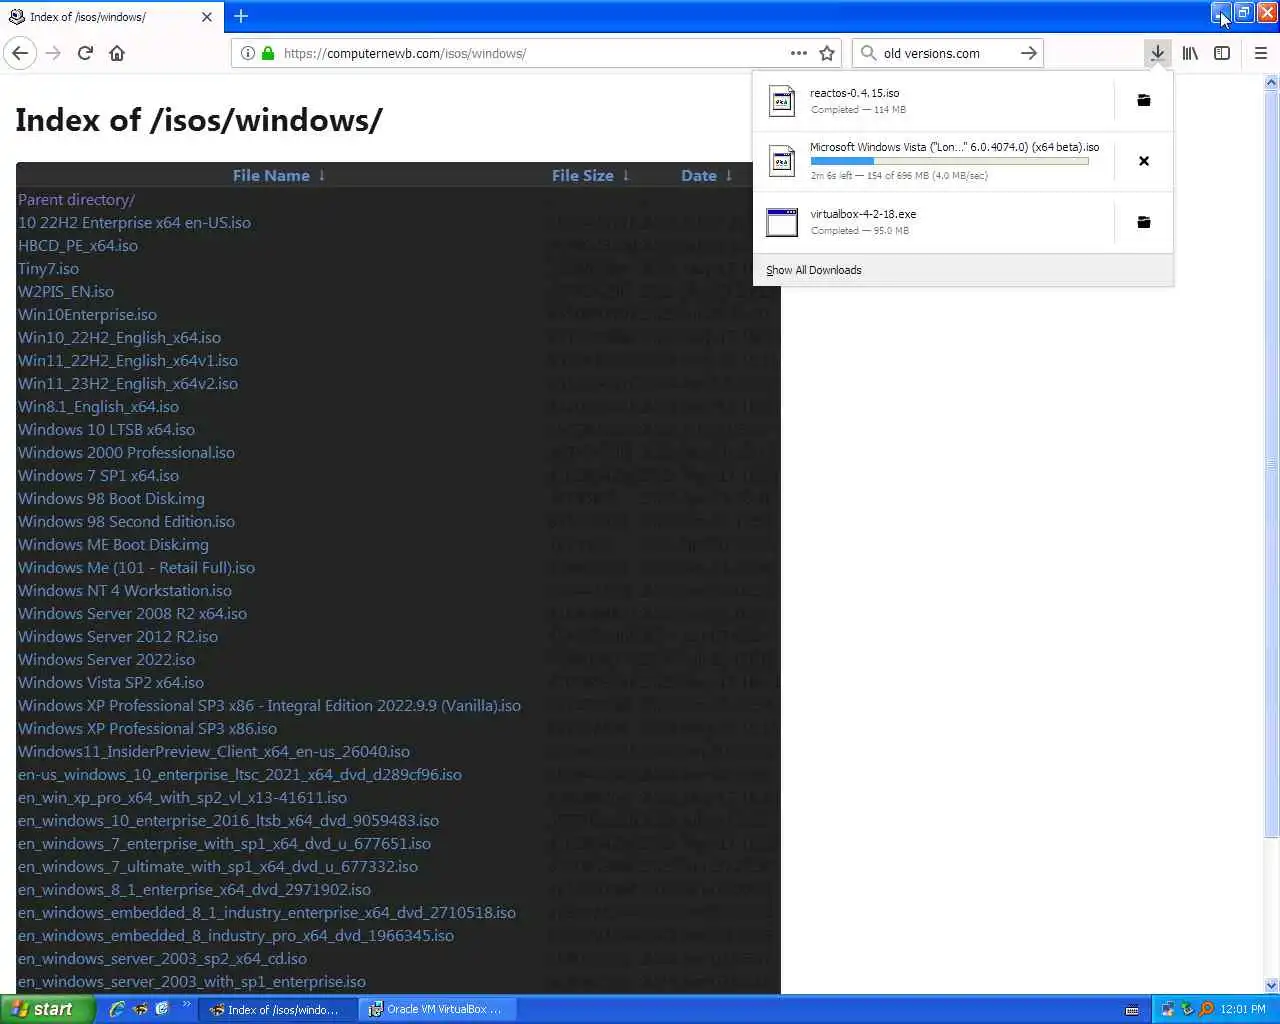Expand the Quick Launch chevron
This screenshot has width=1280, height=1024.
187,1006
